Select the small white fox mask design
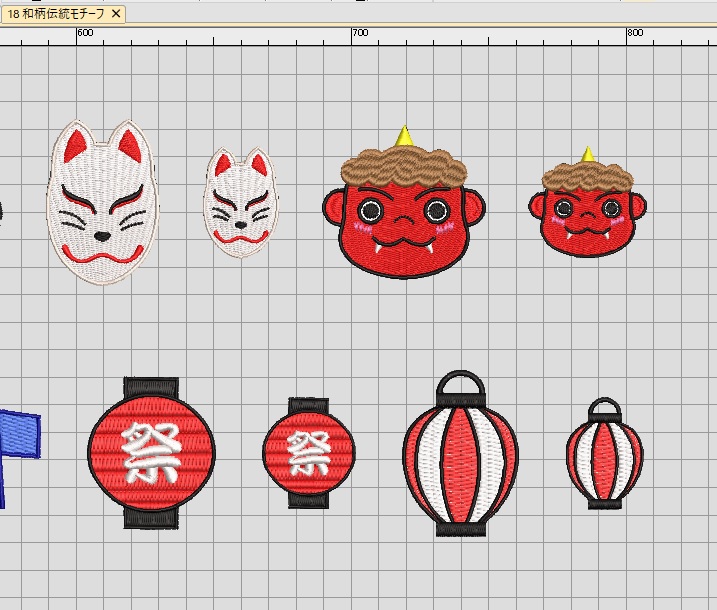Image resolution: width=717 pixels, height=610 pixels. 240,202
